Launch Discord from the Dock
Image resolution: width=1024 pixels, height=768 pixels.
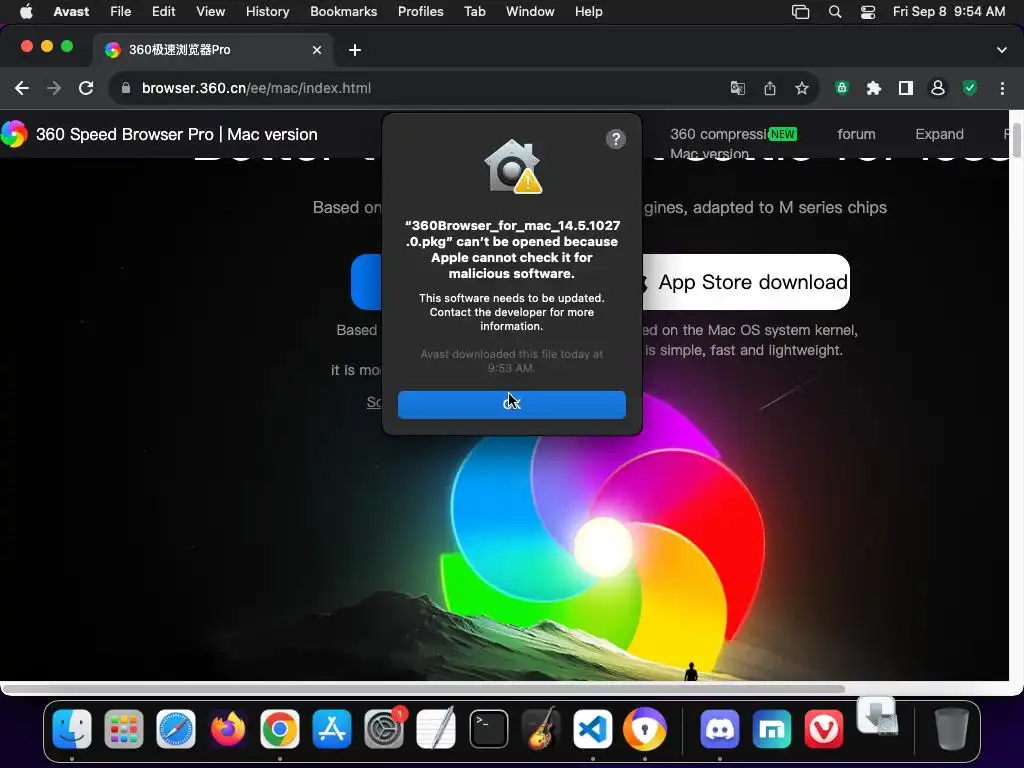[720, 729]
